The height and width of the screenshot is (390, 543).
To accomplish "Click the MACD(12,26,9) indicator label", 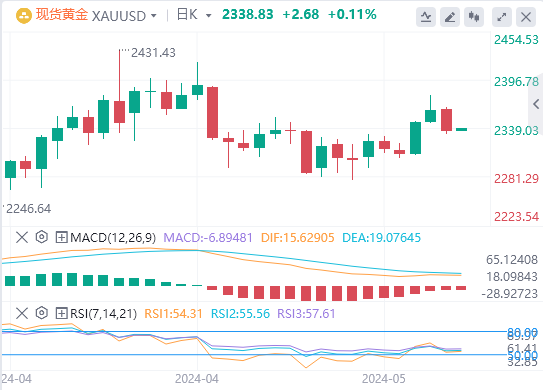I will coord(113,238).
